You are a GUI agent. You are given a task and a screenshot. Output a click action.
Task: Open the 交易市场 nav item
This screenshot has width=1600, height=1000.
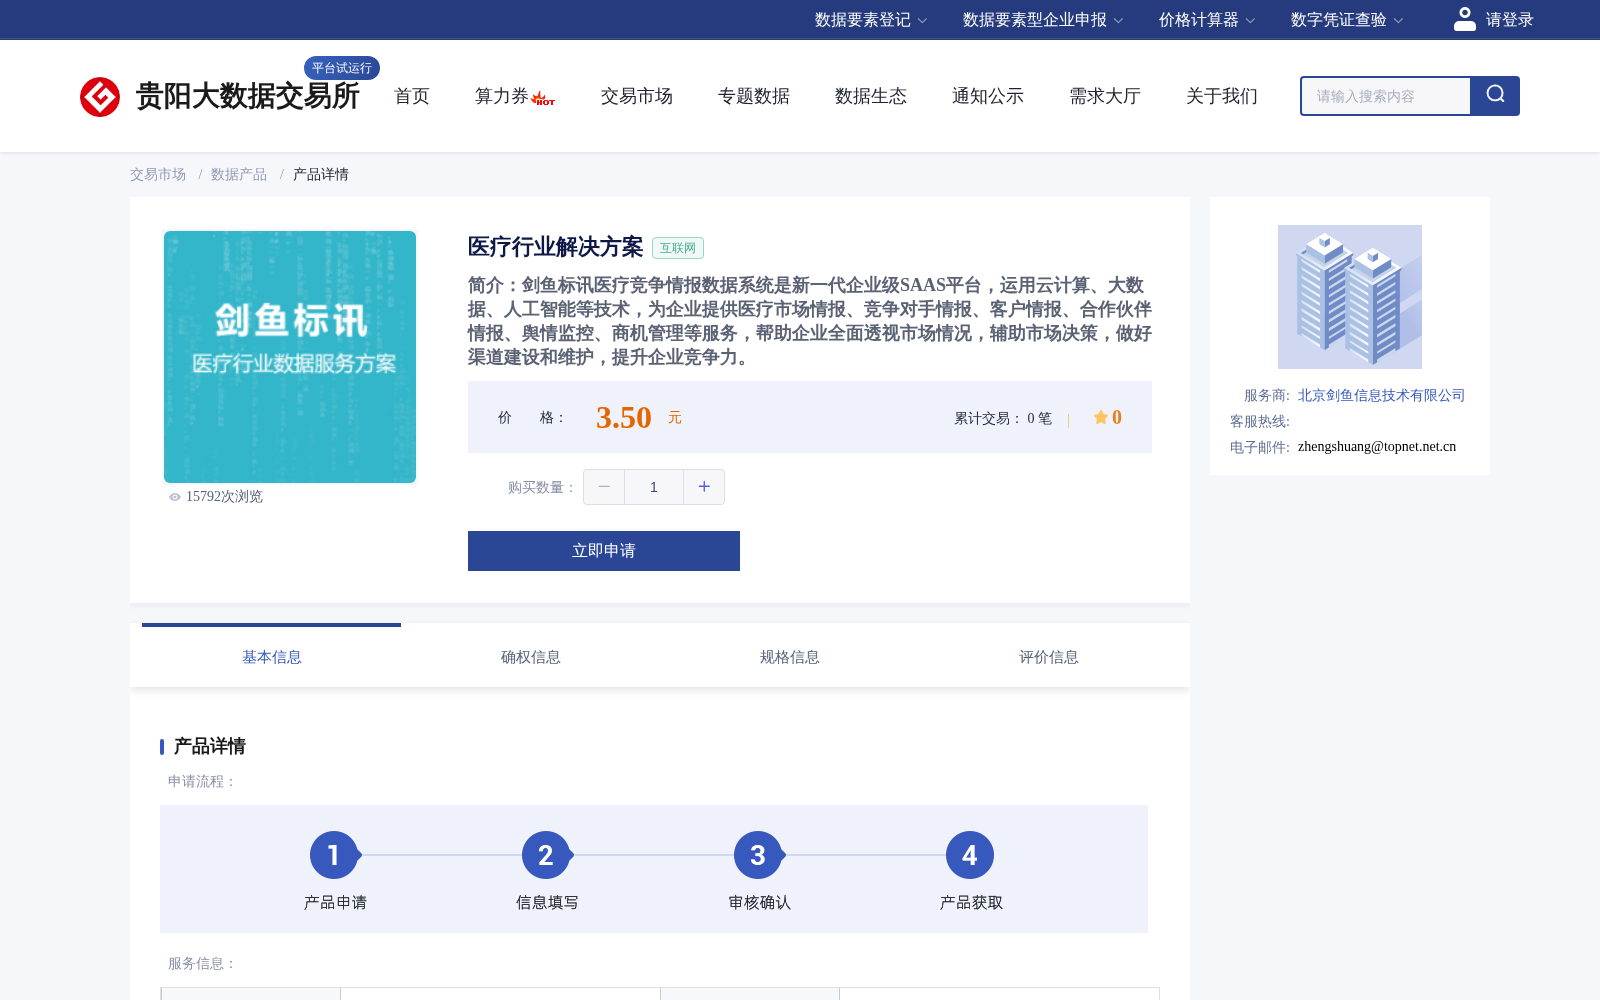[637, 96]
